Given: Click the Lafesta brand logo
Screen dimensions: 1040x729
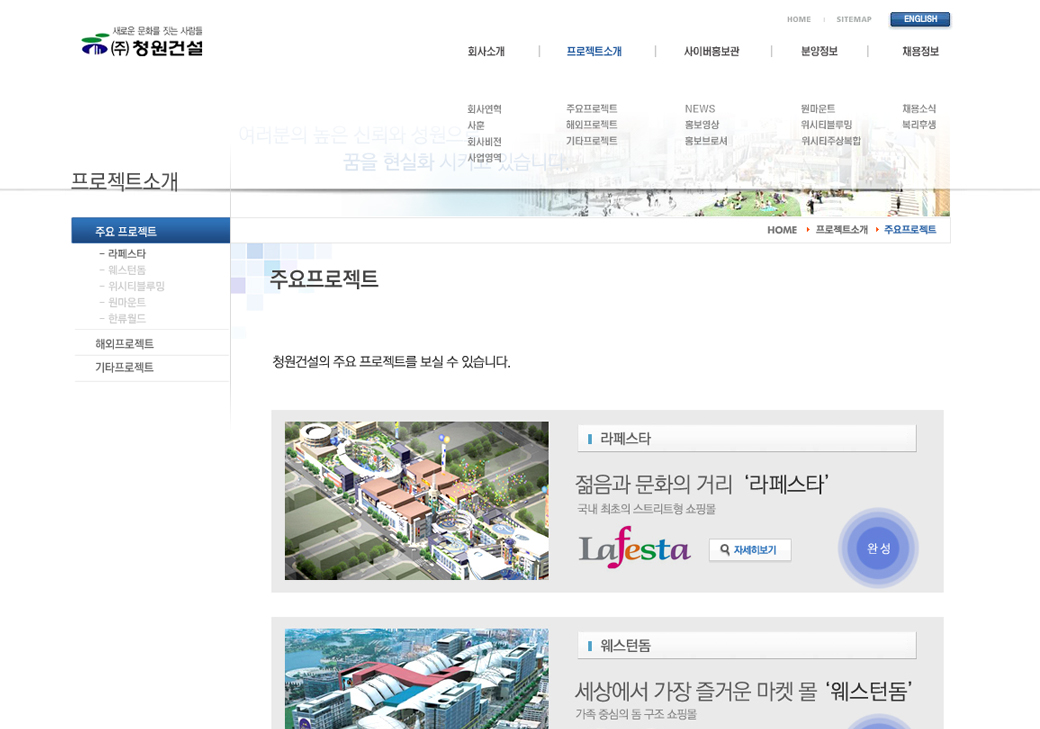Looking at the screenshot, I should [x=634, y=548].
